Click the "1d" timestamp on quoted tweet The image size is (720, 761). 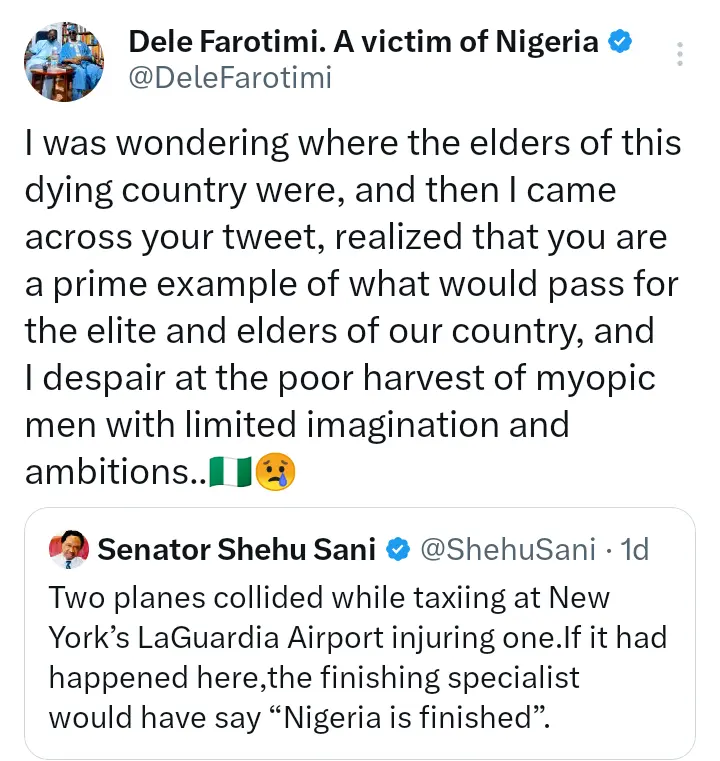(634, 549)
